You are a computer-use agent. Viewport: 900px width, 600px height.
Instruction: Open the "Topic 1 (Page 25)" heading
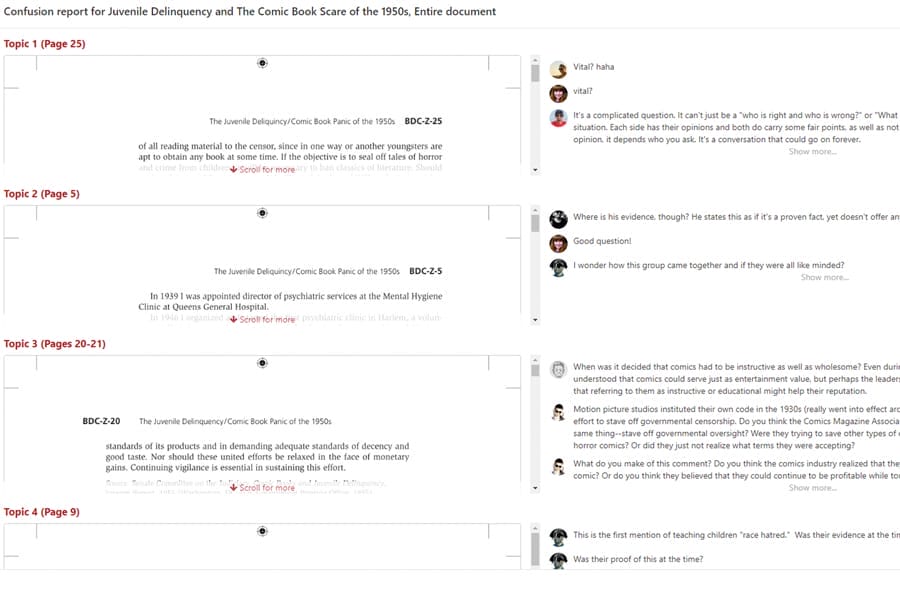coord(44,44)
